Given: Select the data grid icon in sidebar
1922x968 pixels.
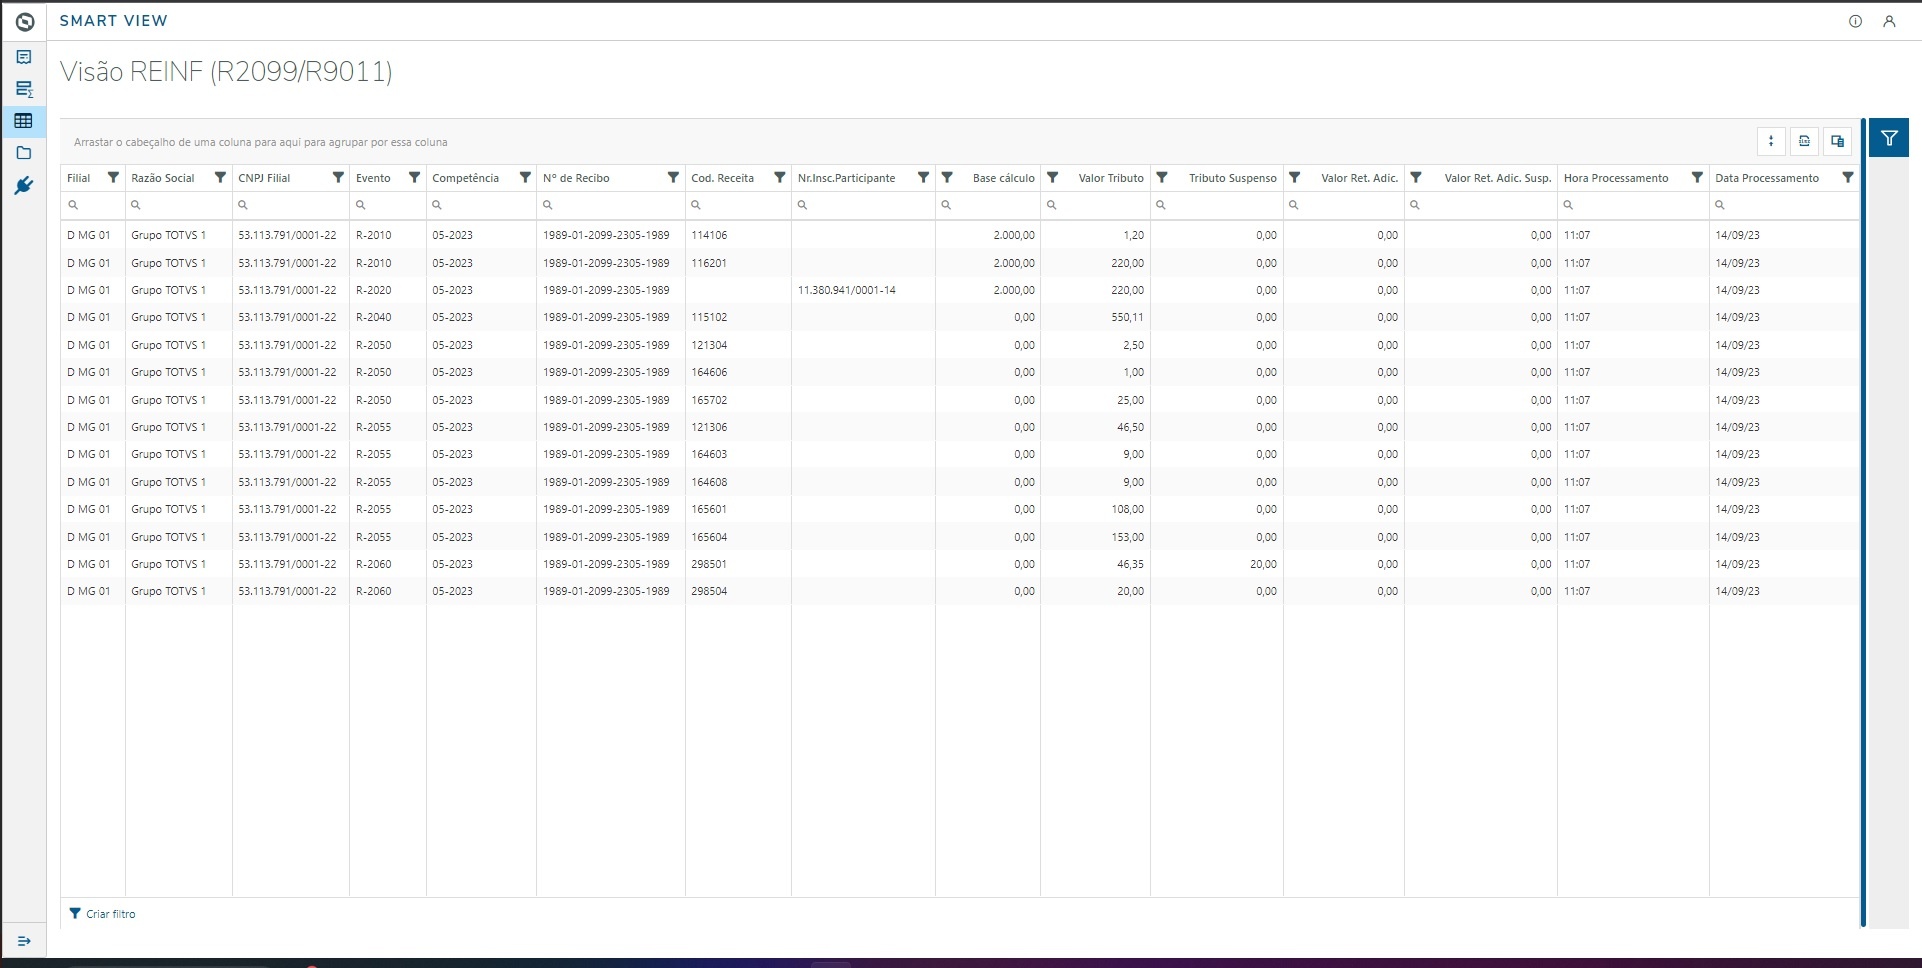Looking at the screenshot, I should pyautogui.click(x=24, y=121).
